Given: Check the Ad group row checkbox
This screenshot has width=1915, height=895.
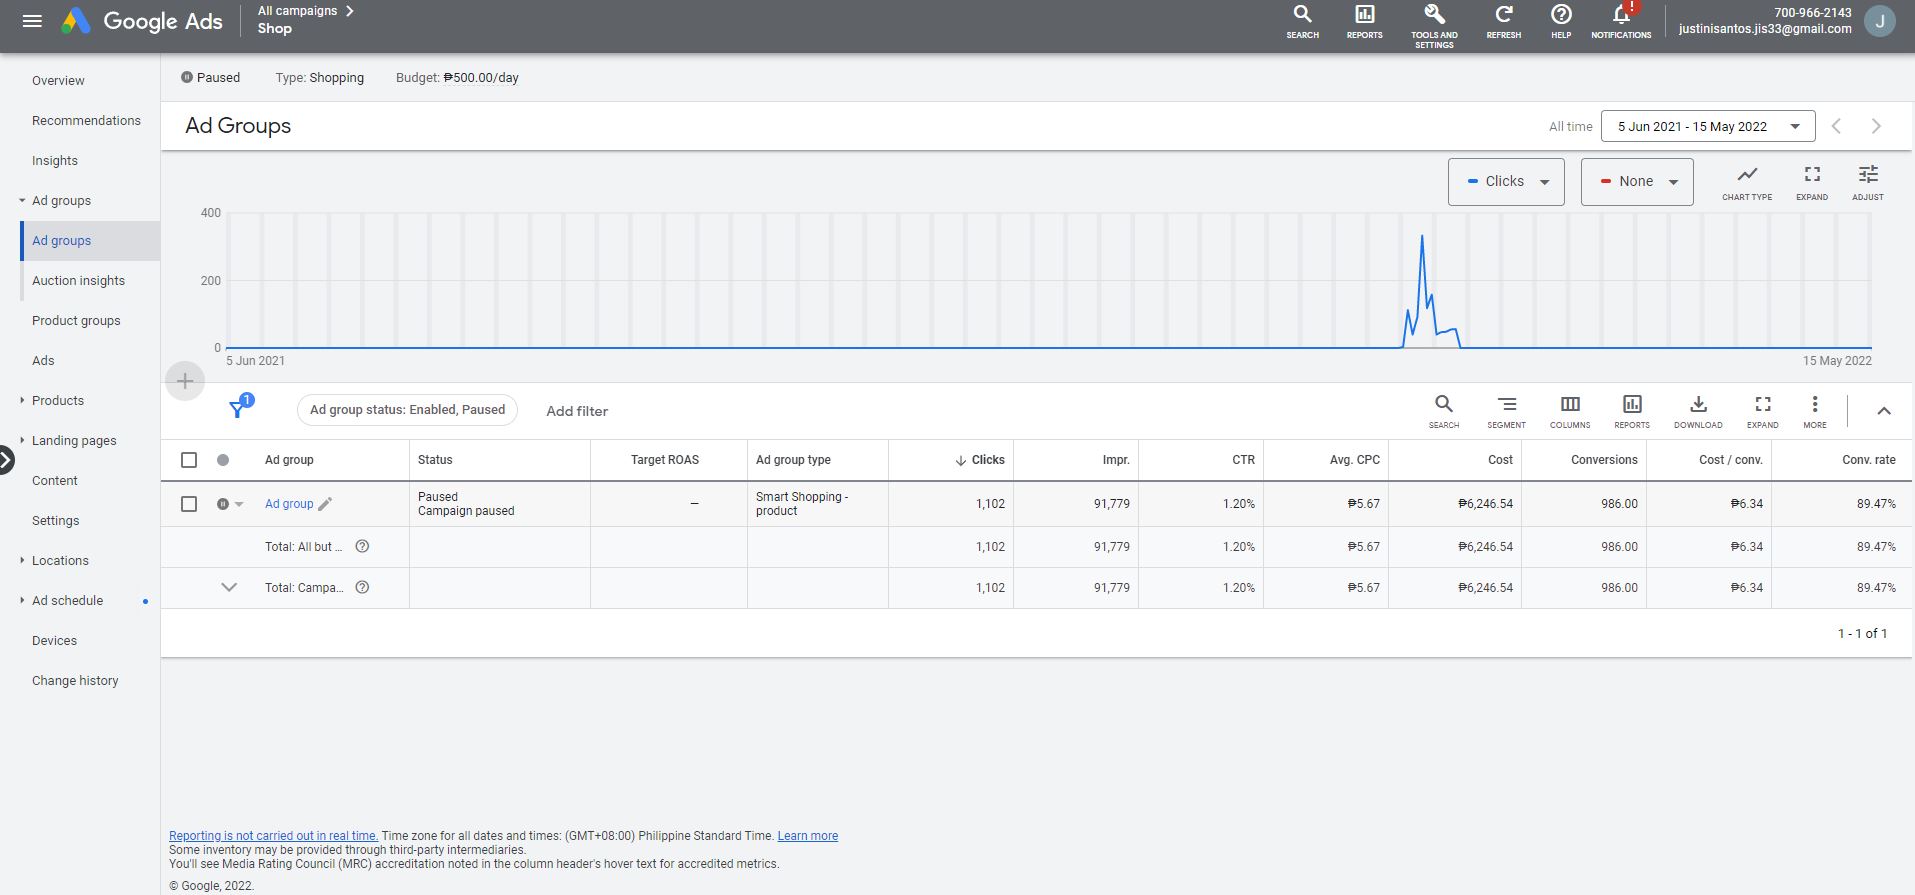Looking at the screenshot, I should pyautogui.click(x=189, y=504).
